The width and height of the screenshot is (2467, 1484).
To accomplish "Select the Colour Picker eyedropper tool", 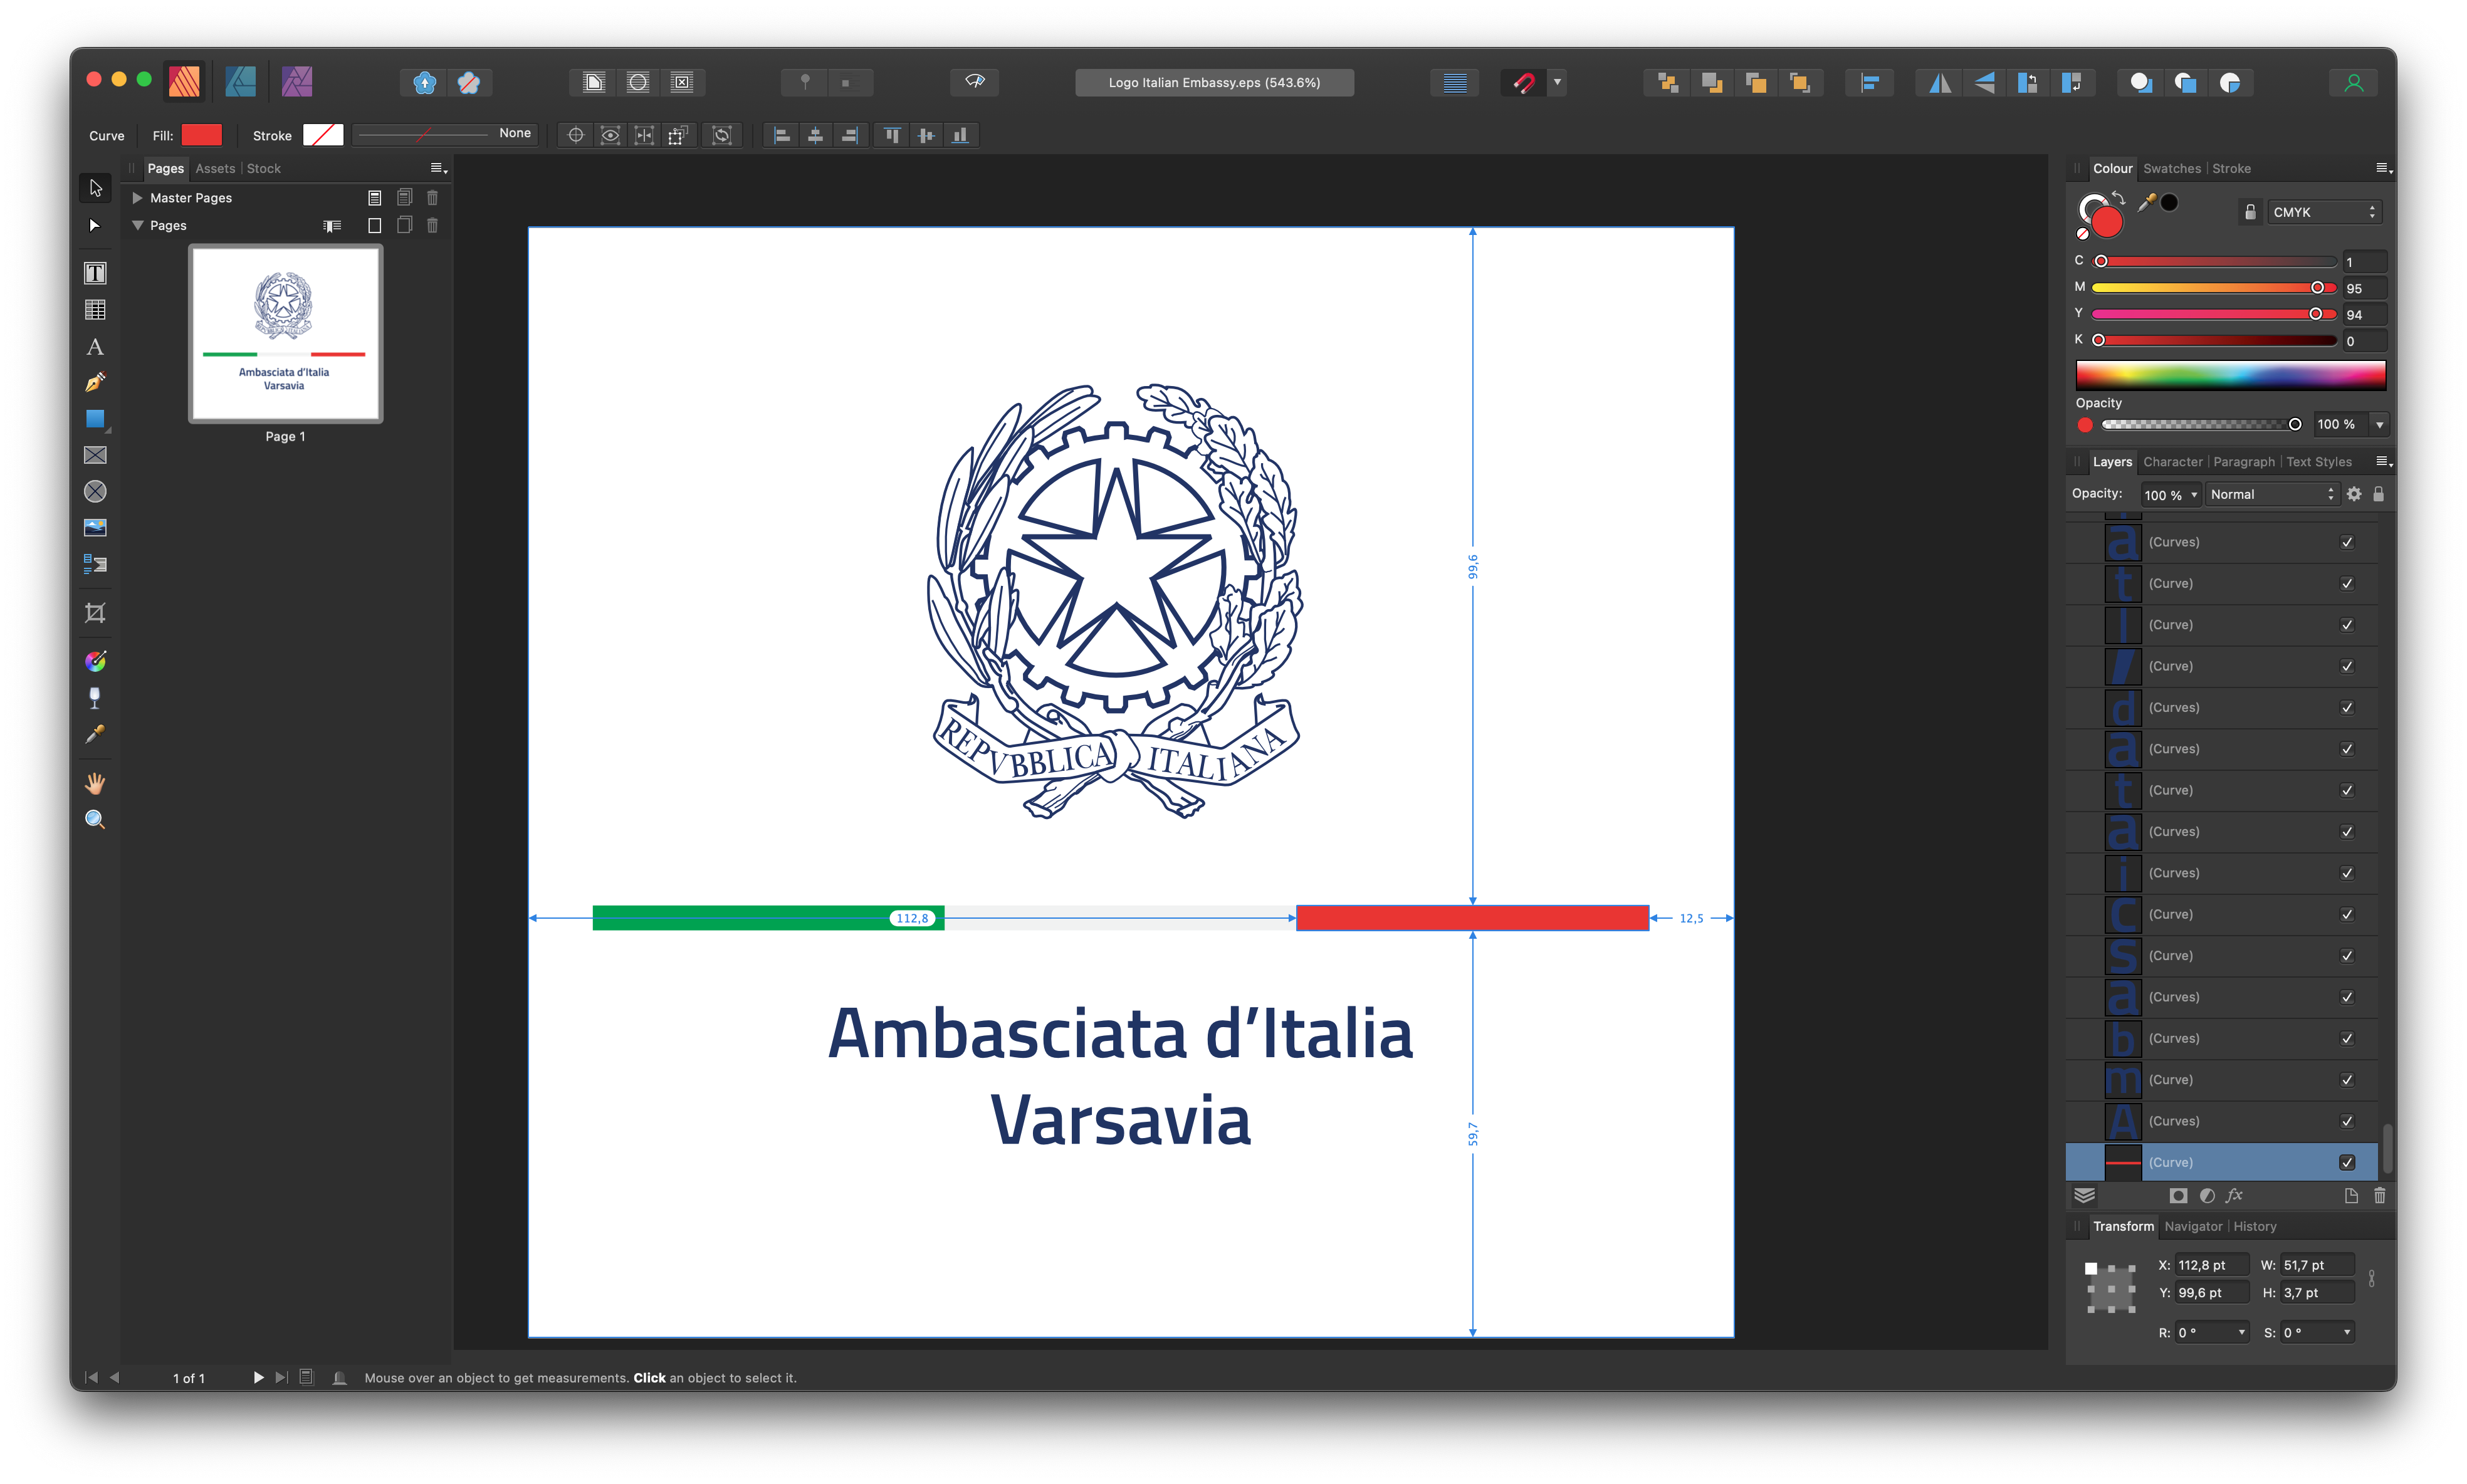I will pos(95,734).
